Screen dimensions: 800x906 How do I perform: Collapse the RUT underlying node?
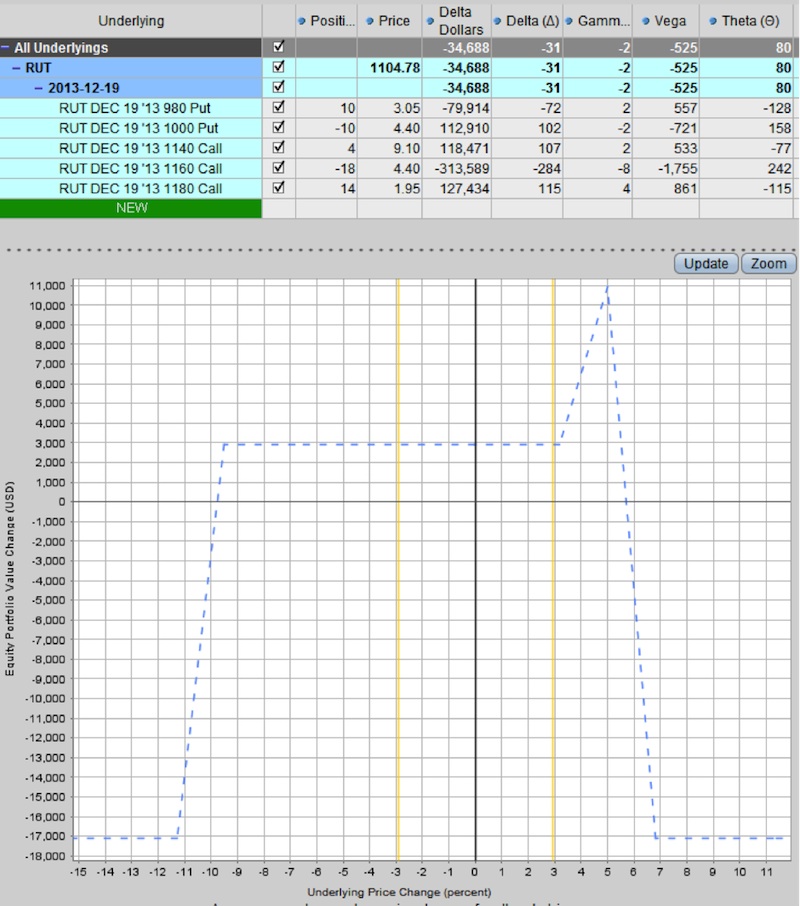click(x=17, y=68)
